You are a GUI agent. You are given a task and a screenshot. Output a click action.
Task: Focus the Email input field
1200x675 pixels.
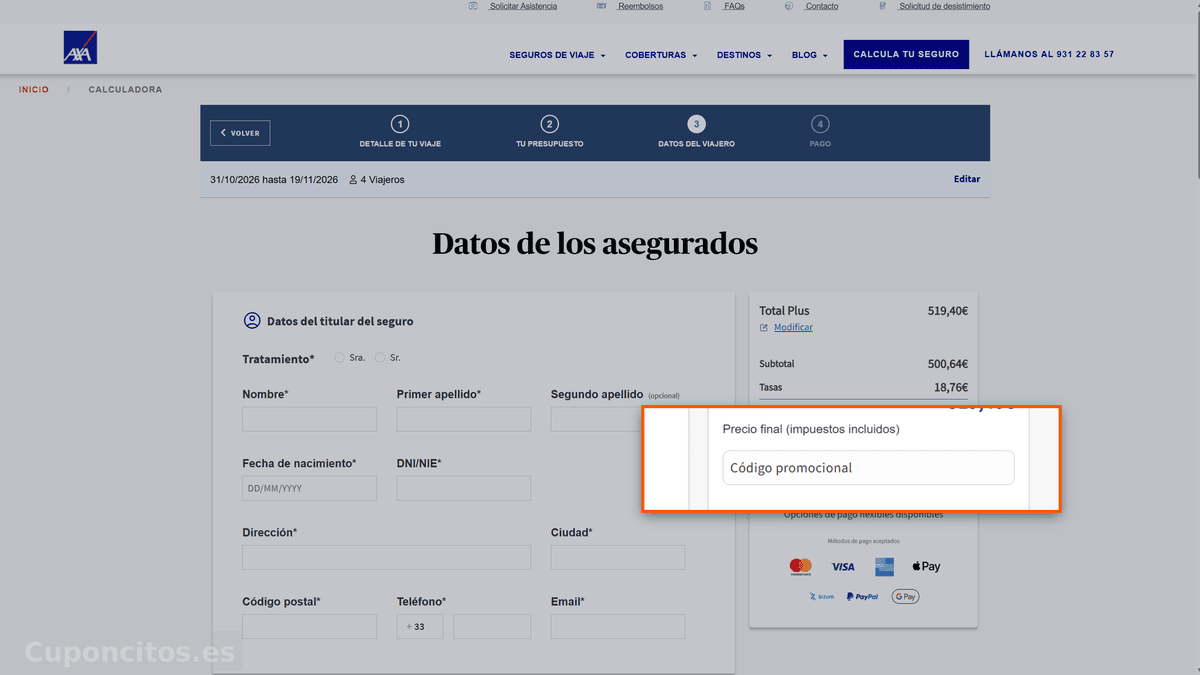(x=618, y=627)
